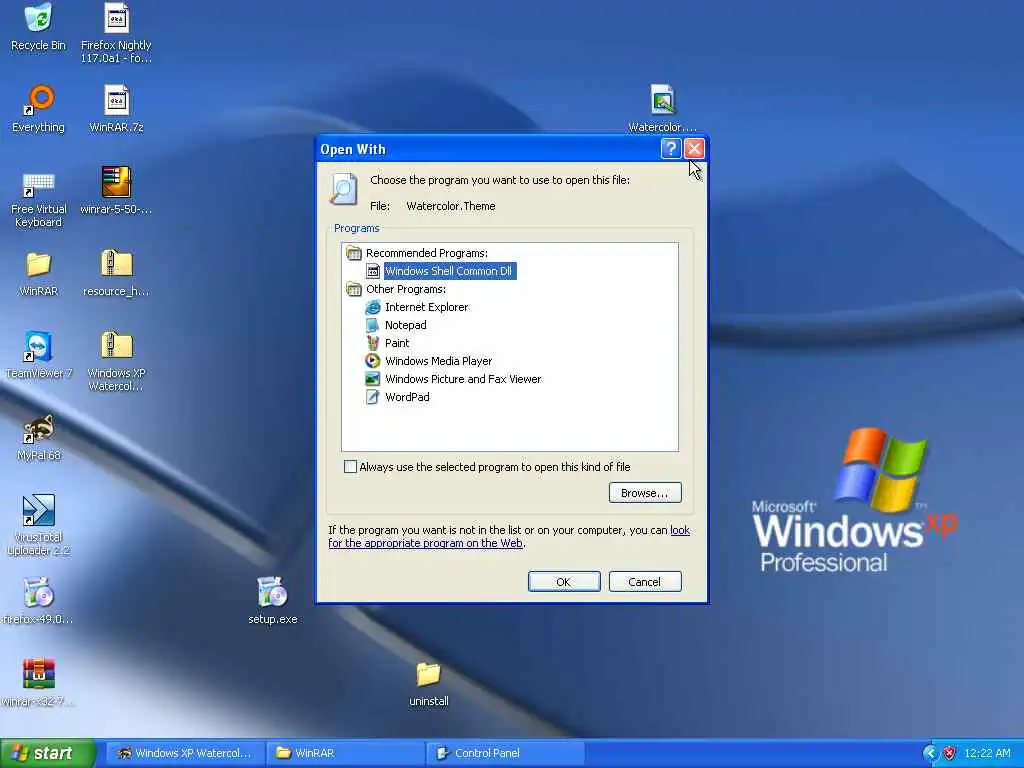Click the Paint program icon
This screenshot has height=768, width=1024.
click(372, 343)
